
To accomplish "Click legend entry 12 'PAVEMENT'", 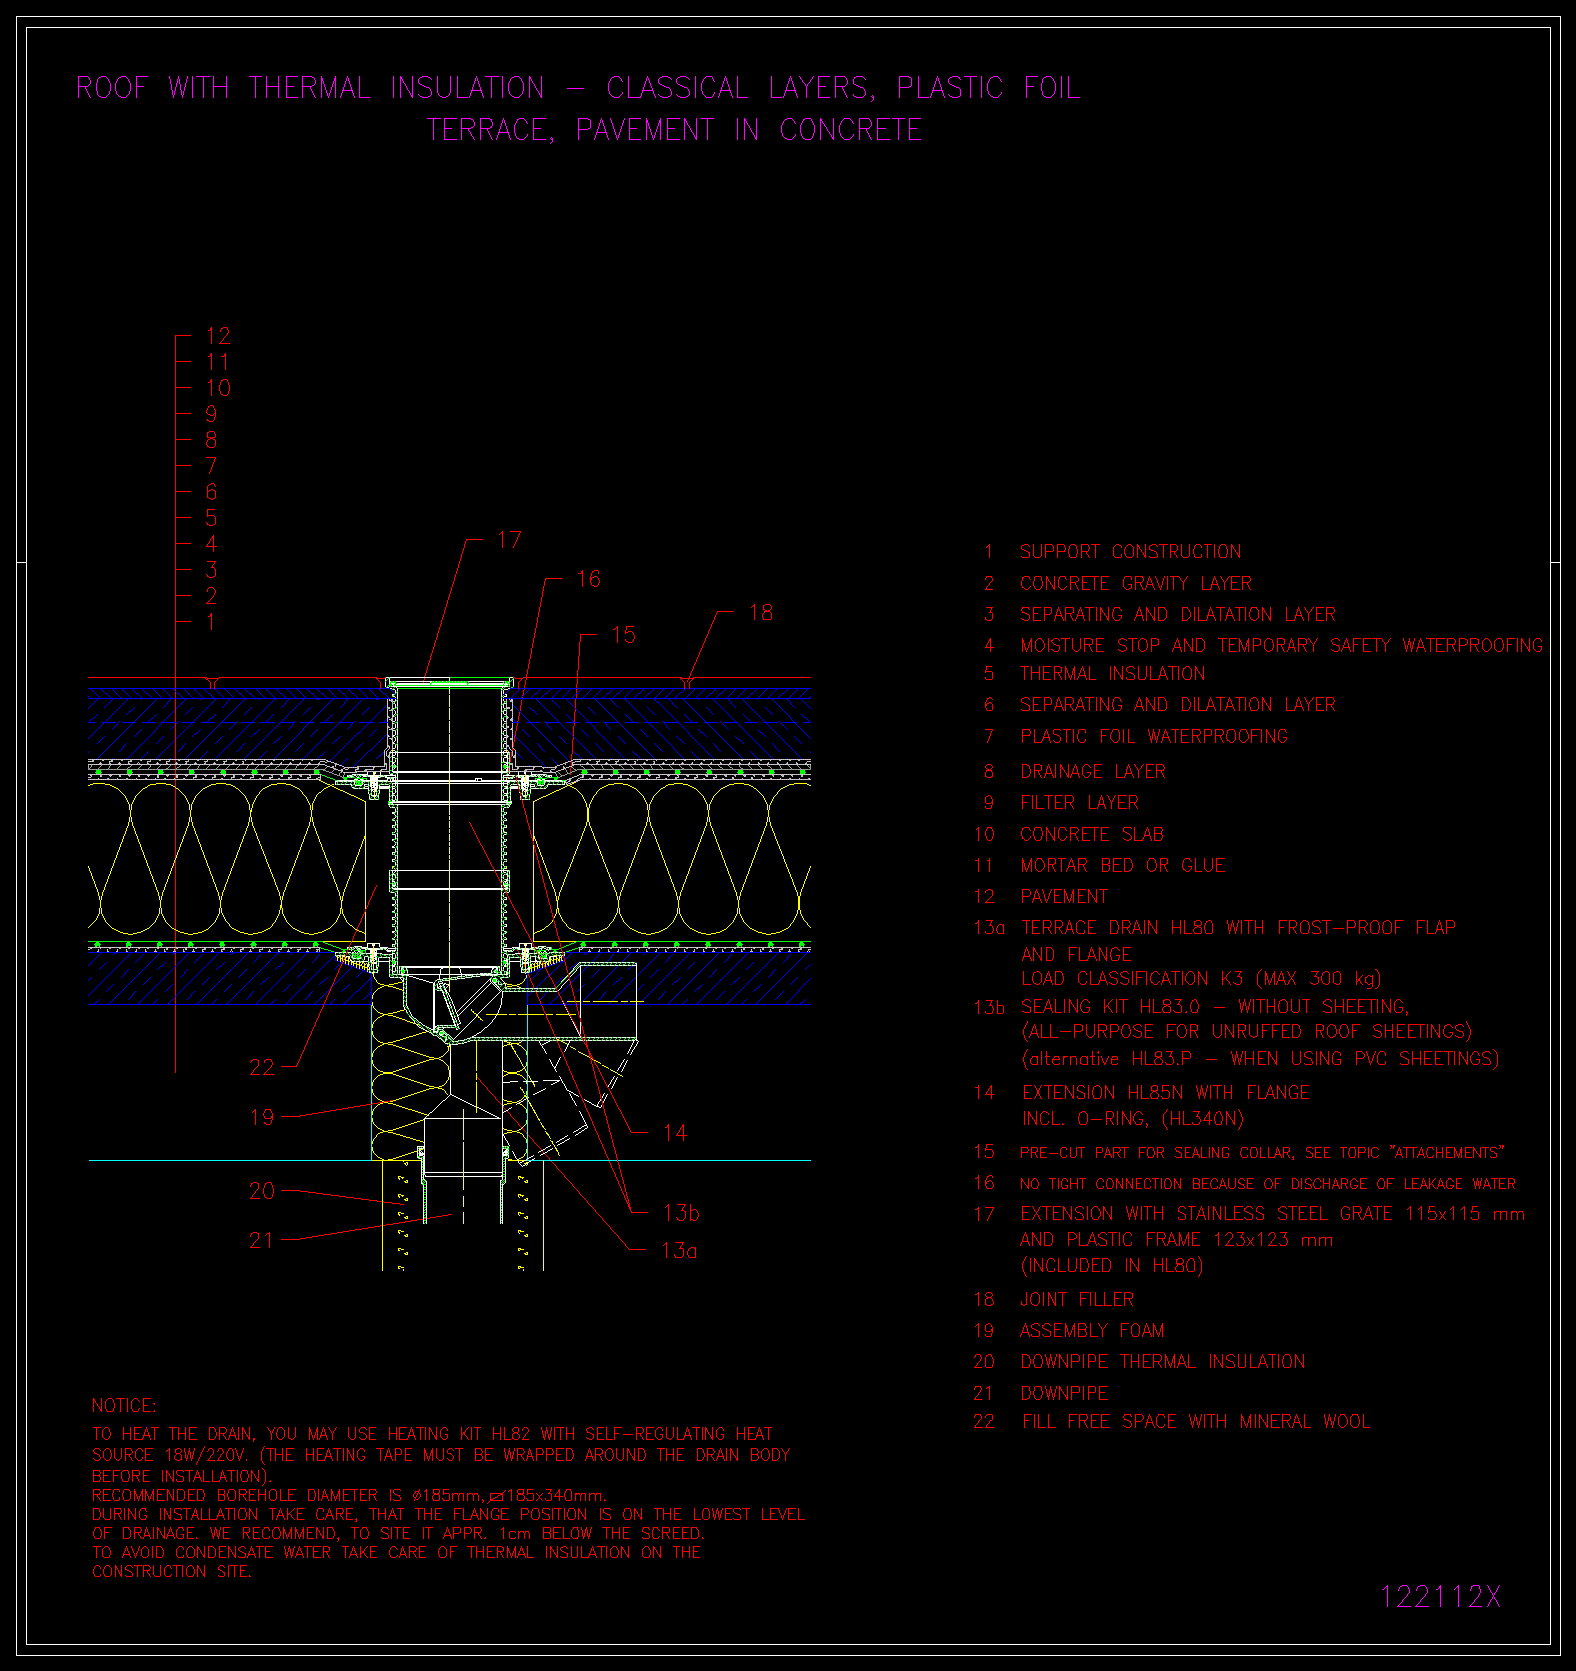I will [1064, 896].
